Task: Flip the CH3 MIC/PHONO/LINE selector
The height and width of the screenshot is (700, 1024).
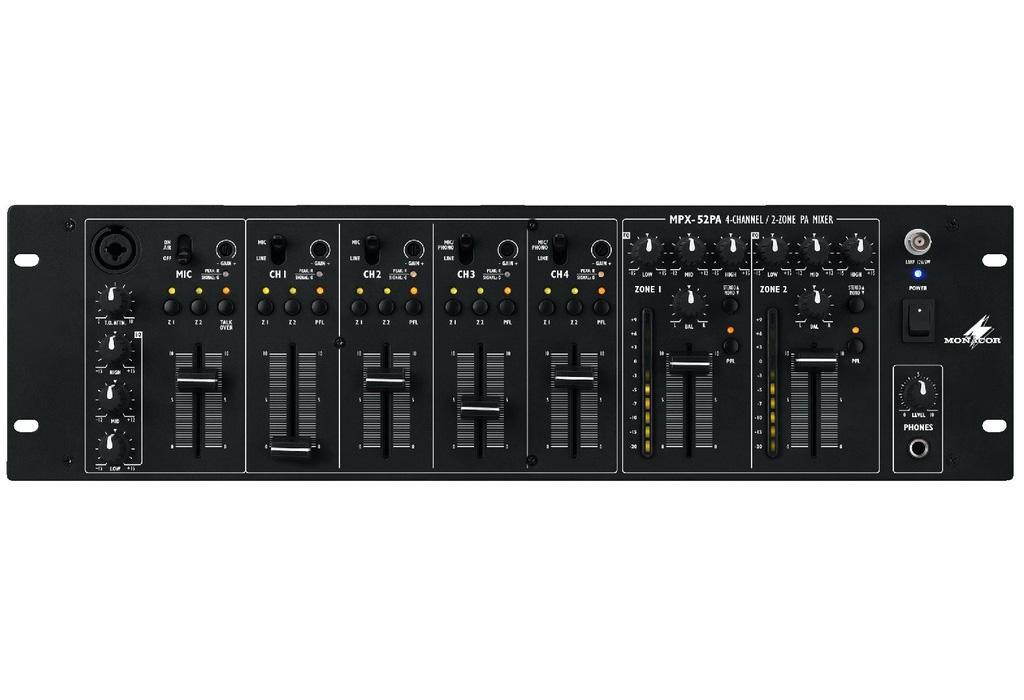Action: (x=464, y=248)
